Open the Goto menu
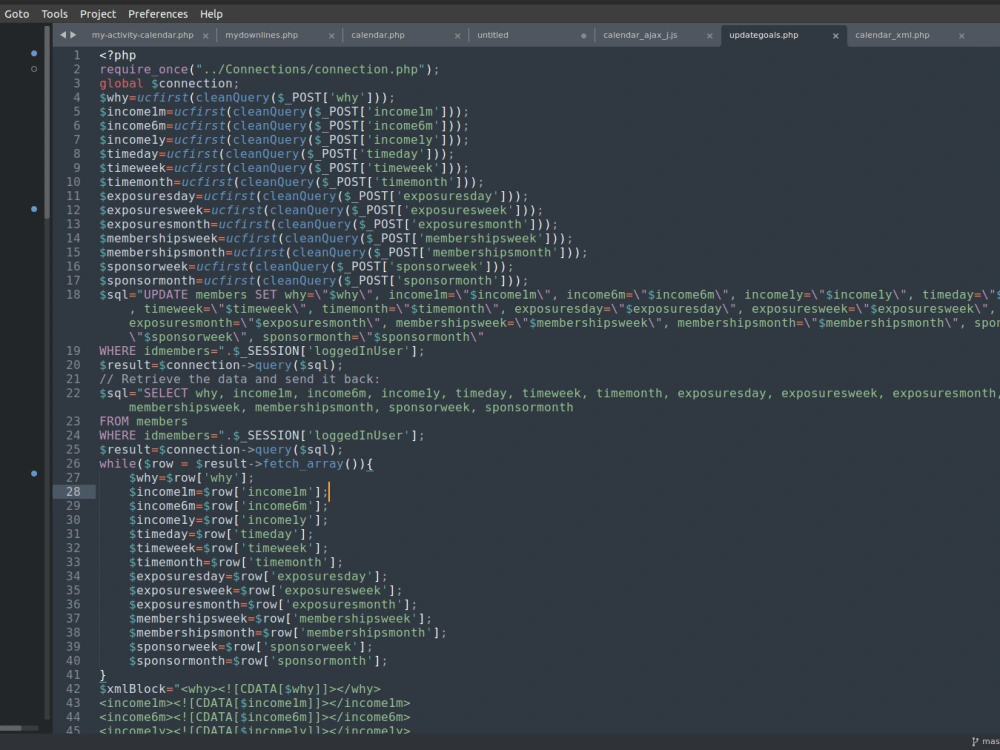Viewport: 1000px width, 750px height. click(17, 14)
